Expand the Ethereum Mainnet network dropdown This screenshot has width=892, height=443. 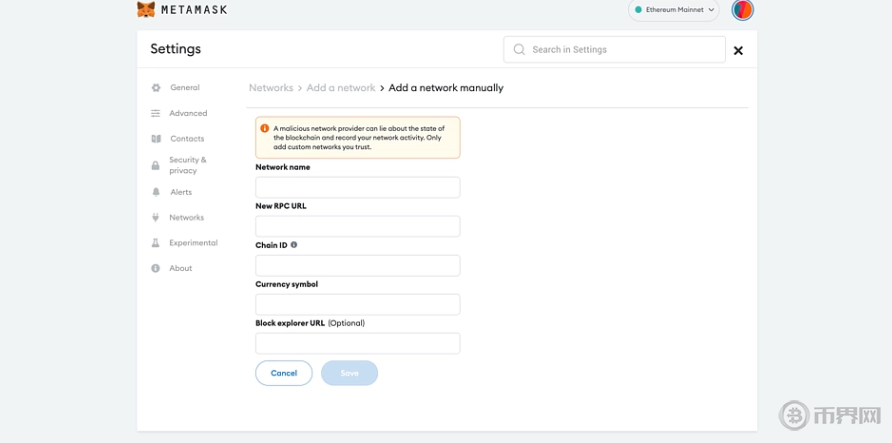click(x=676, y=10)
